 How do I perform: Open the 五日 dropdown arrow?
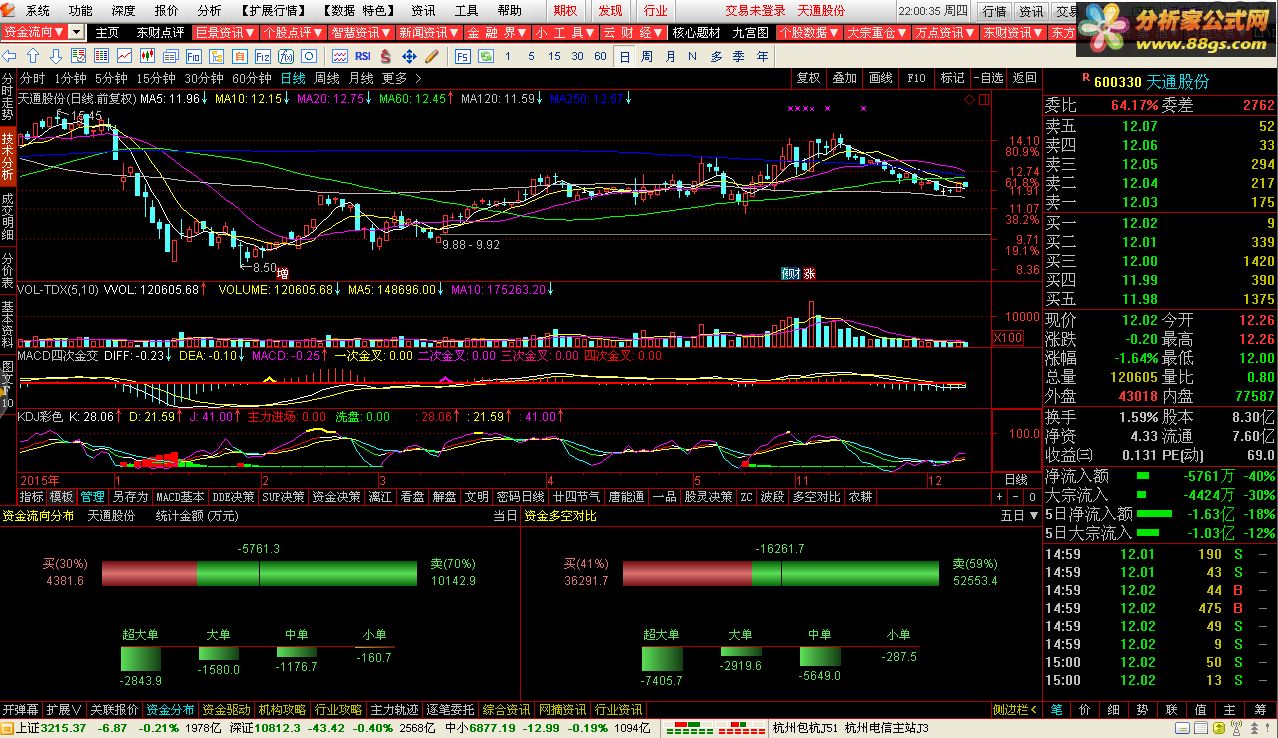tap(1033, 516)
